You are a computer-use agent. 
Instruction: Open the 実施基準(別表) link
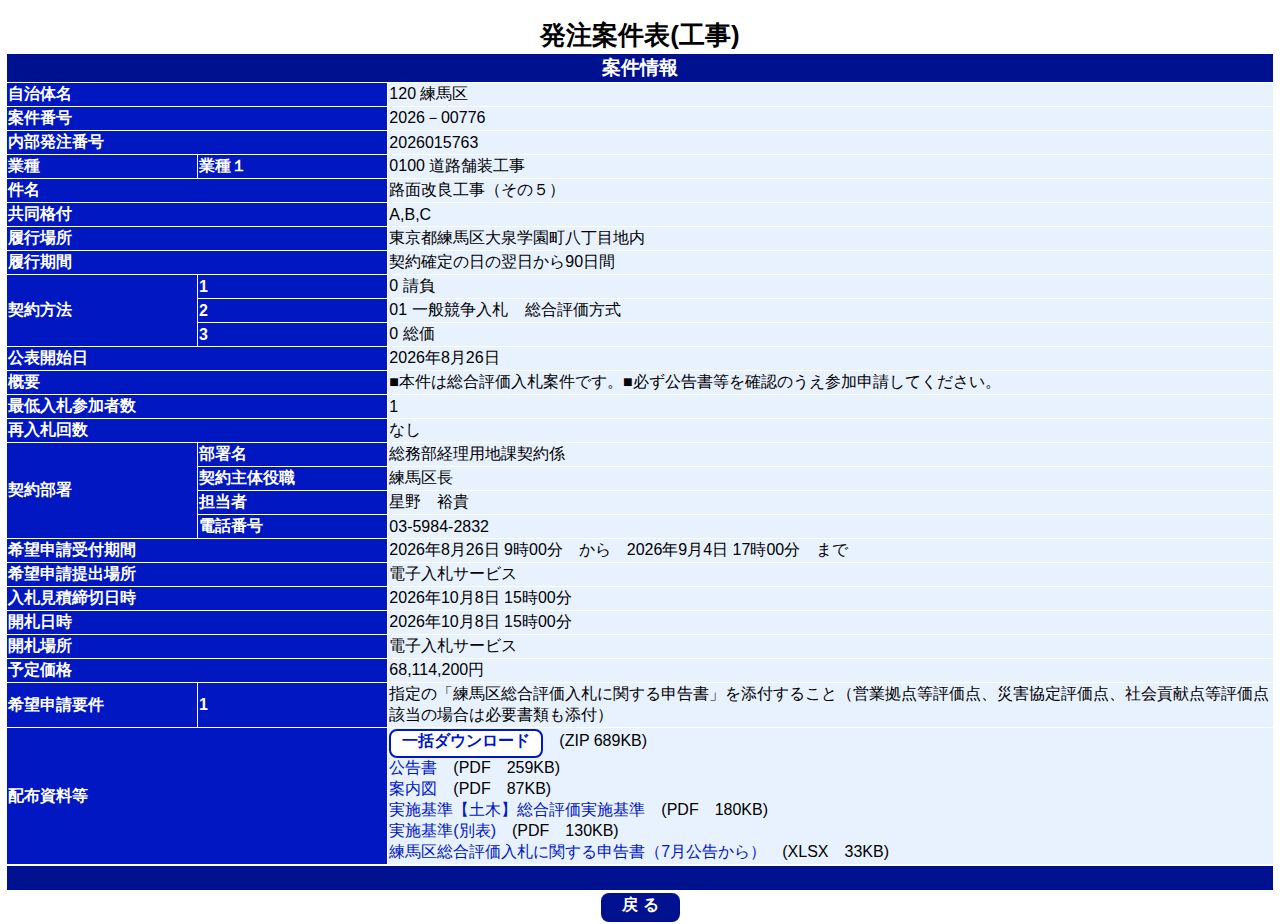(x=442, y=831)
